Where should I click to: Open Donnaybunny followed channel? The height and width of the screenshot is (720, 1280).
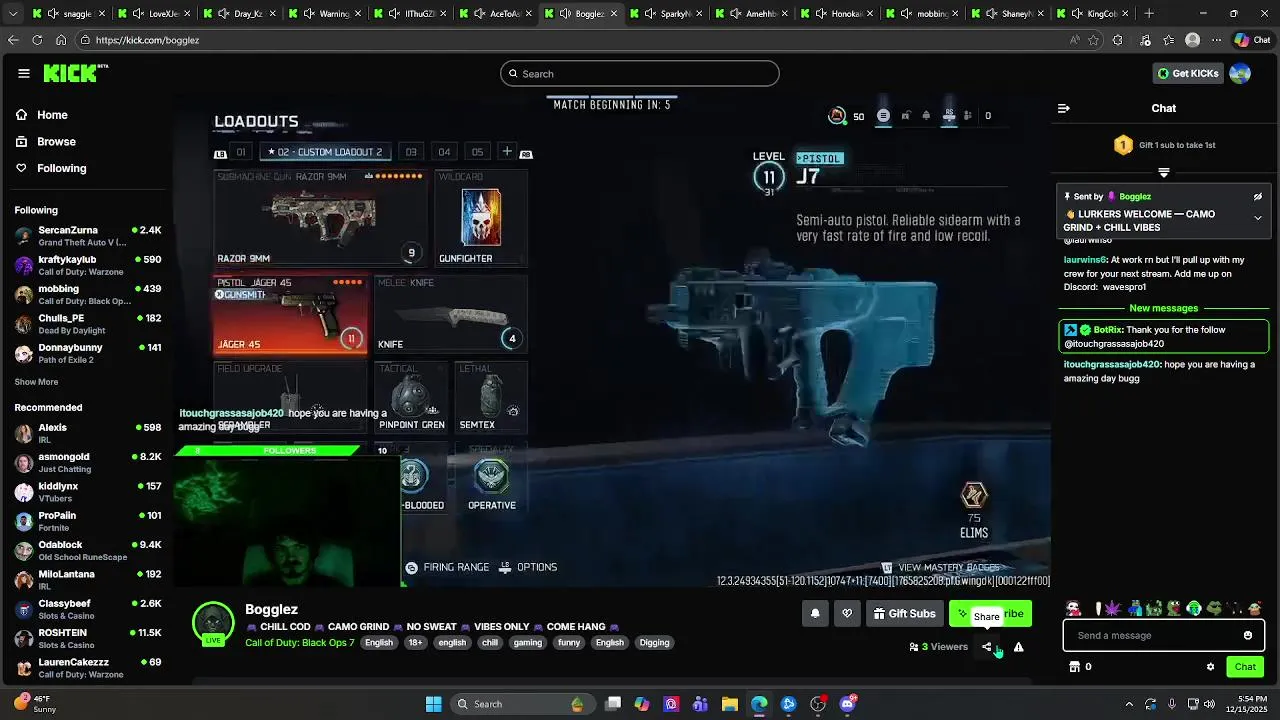[x=88, y=353]
